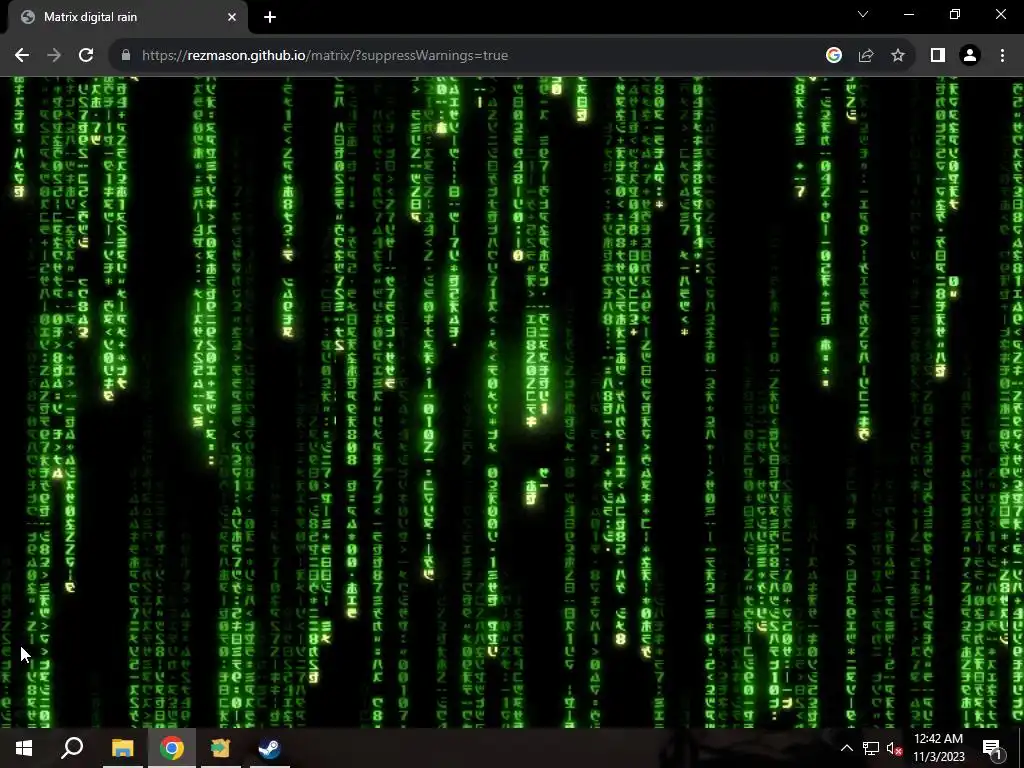Bookmark this tab with the star icon

(x=898, y=56)
